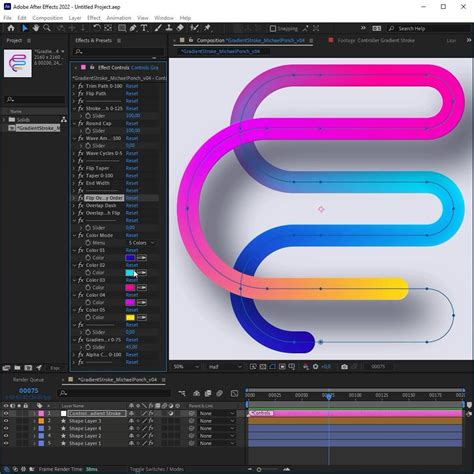Image resolution: width=474 pixels, height=474 pixels.
Task: Select the Zoom magnifier tool
Action: [47, 28]
